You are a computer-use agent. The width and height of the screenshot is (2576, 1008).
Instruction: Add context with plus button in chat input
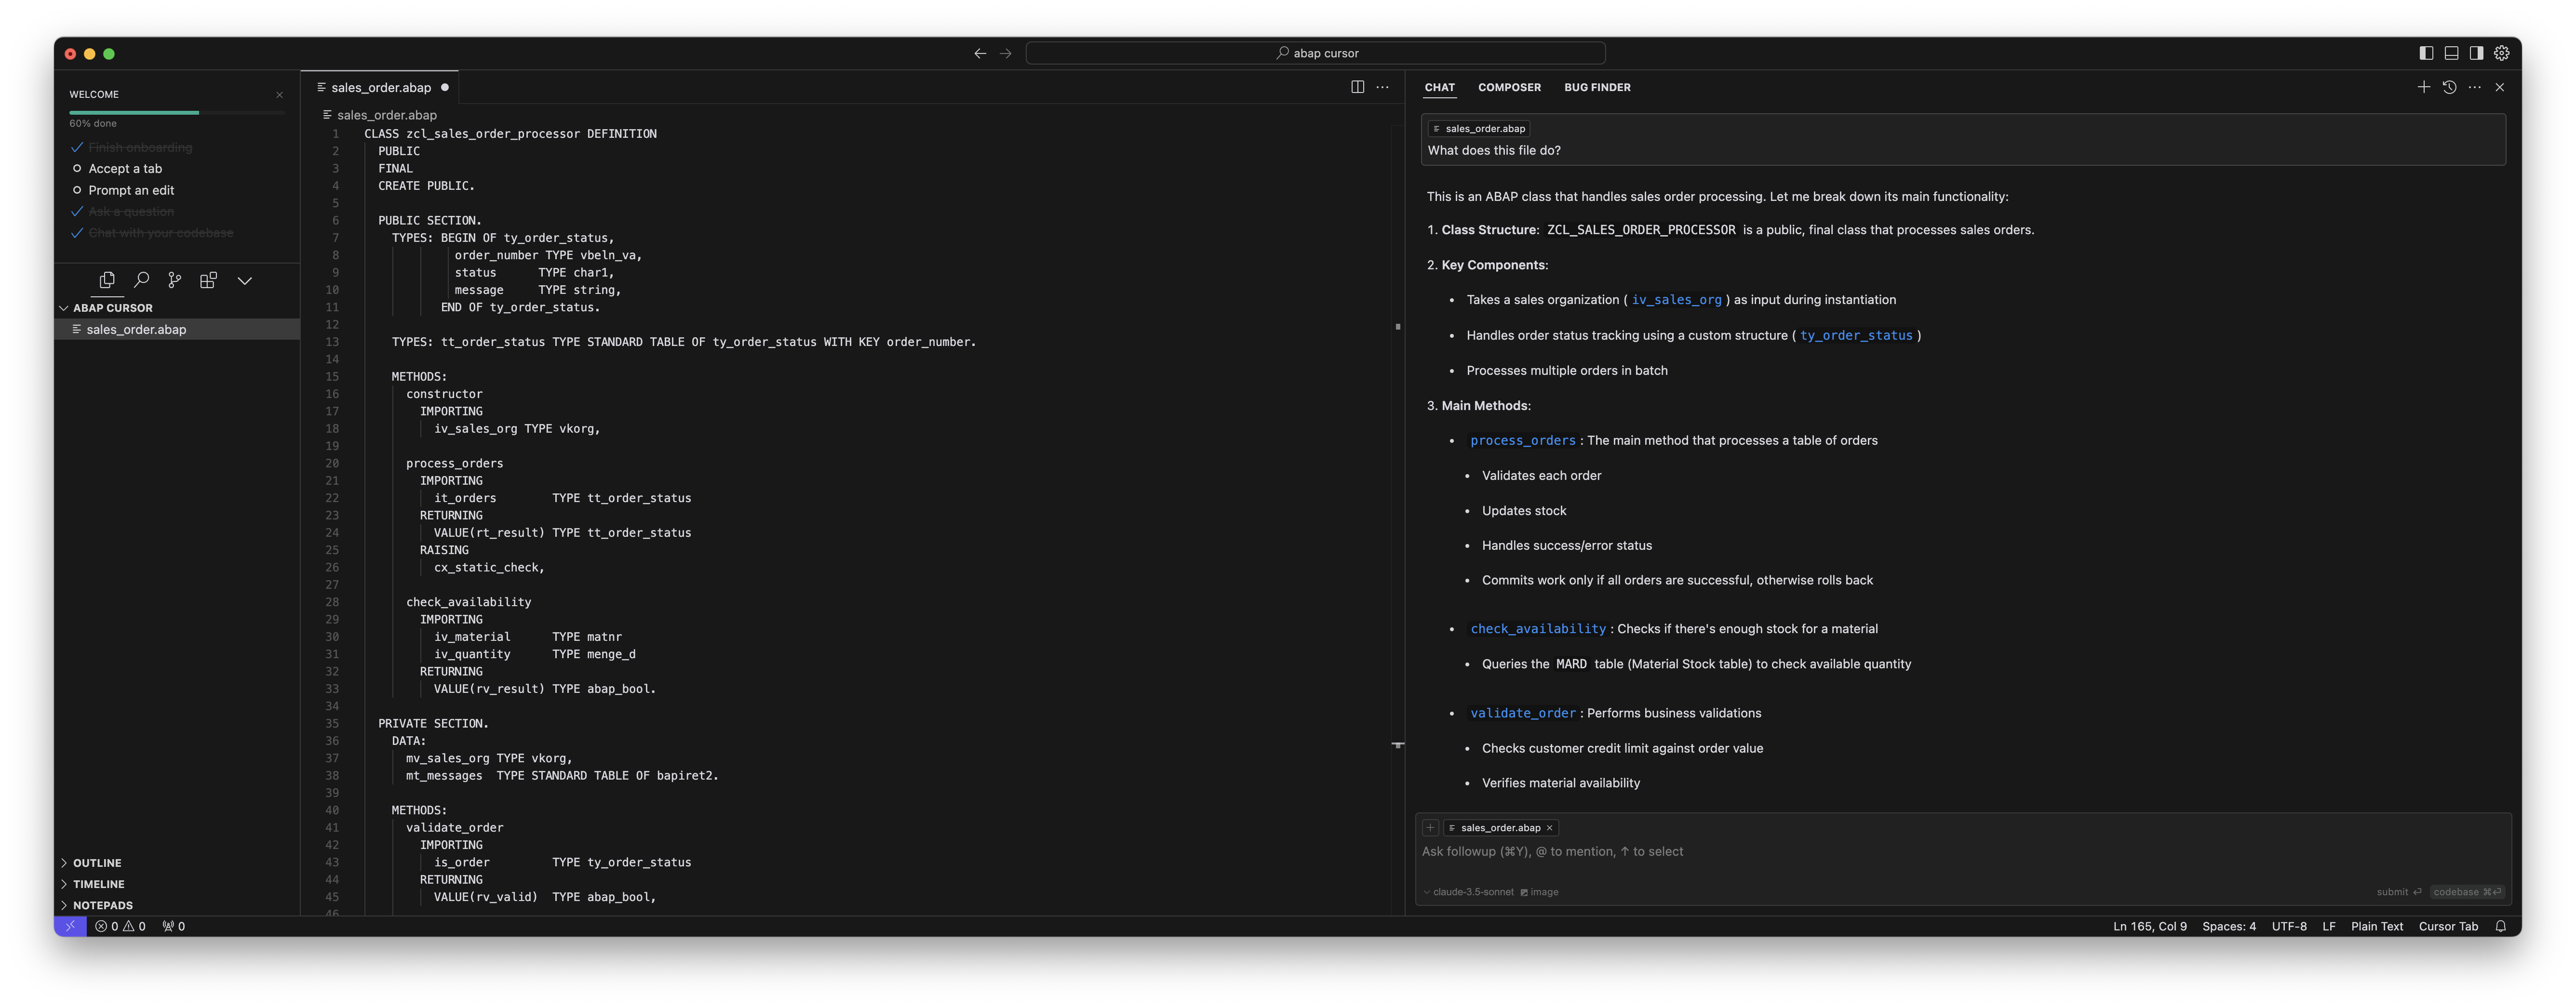[x=1430, y=828]
